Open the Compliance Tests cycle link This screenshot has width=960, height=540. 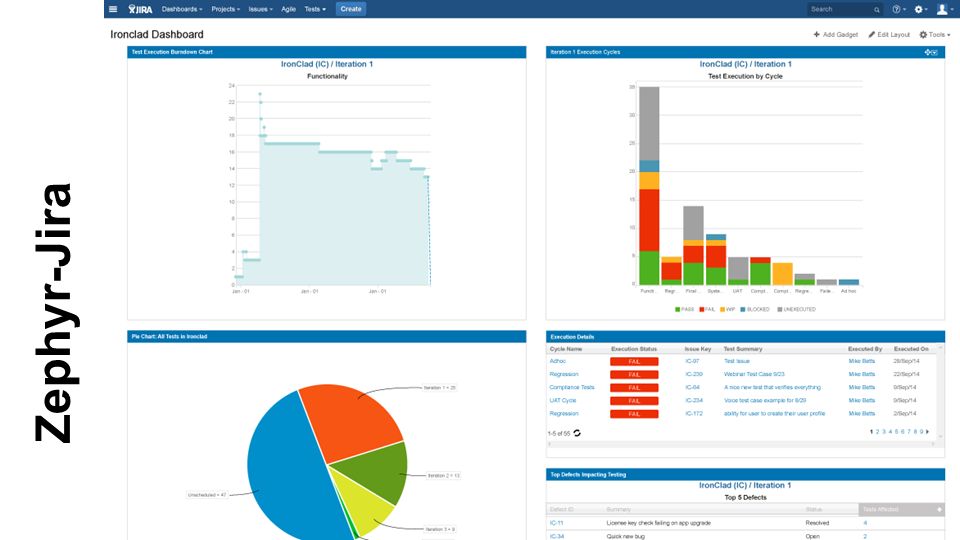(572, 388)
